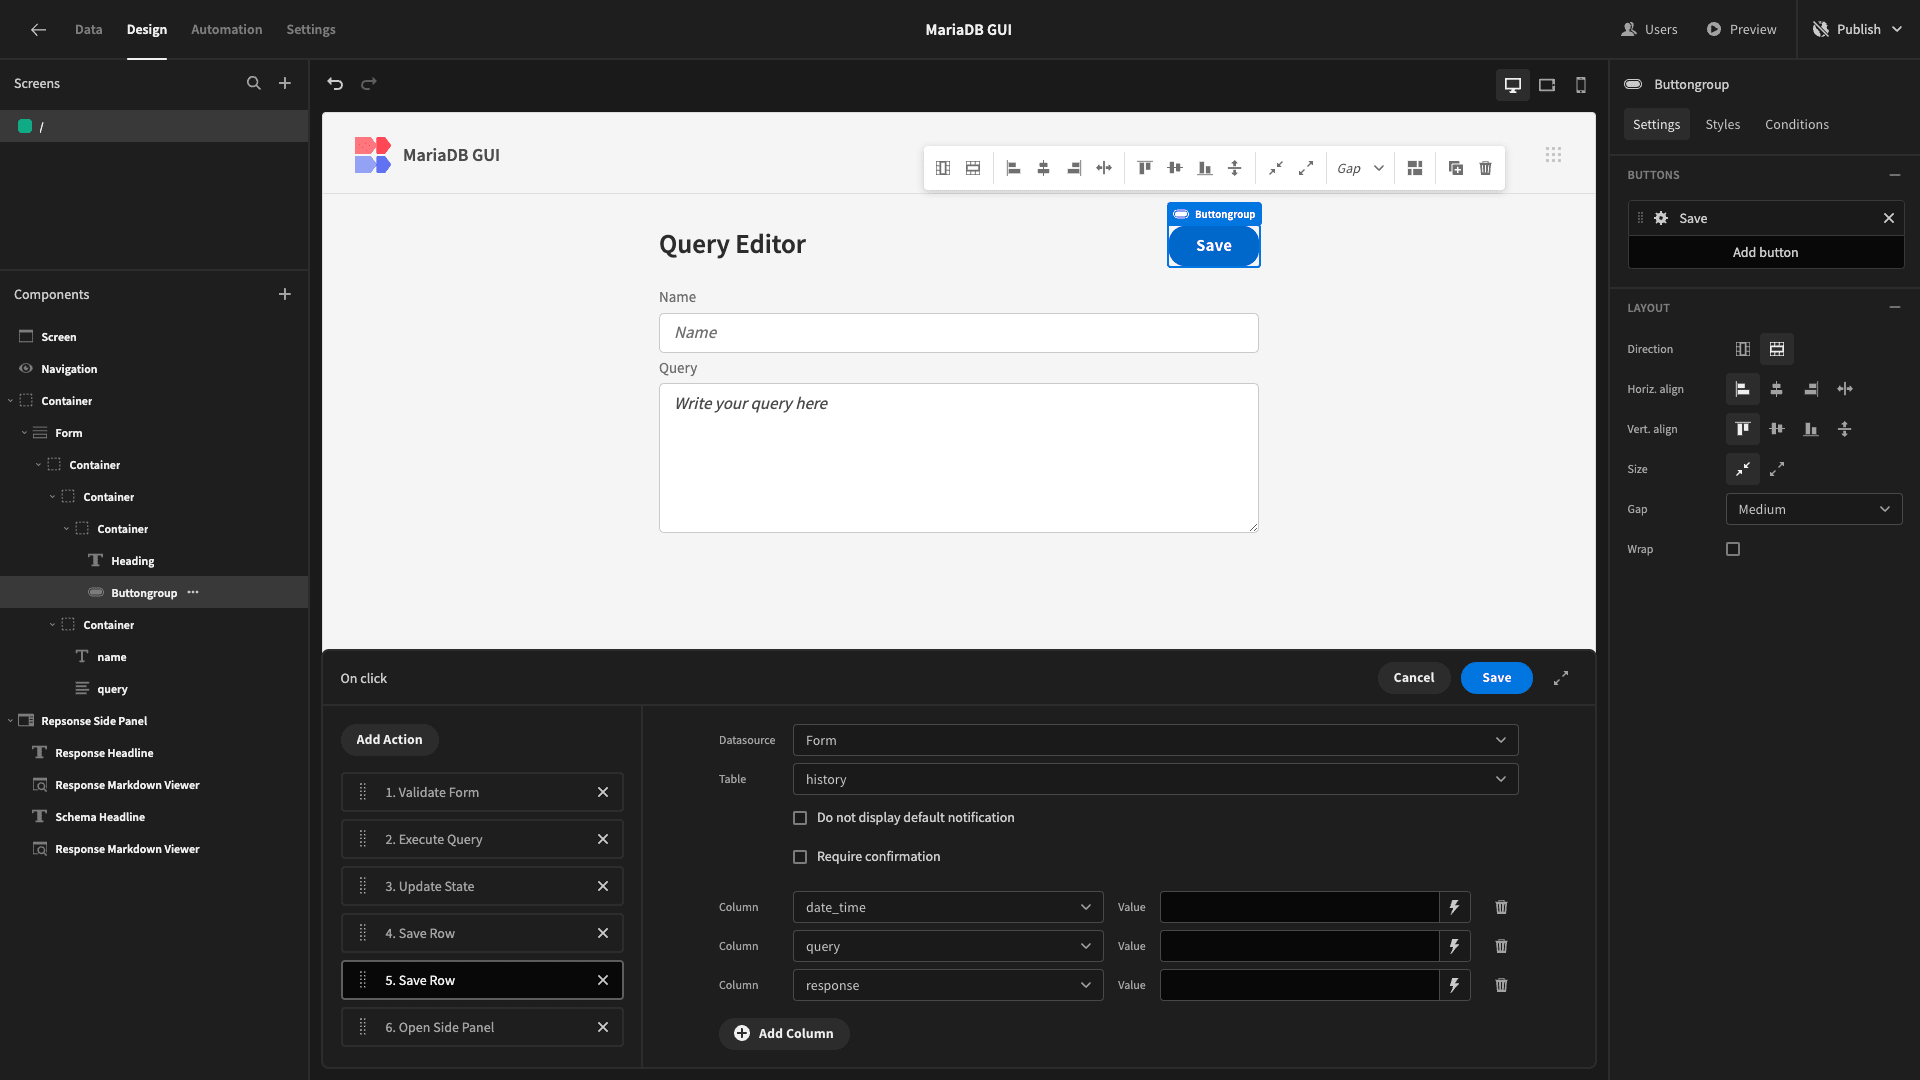Delete the date_time column row
This screenshot has height=1080, width=1920.
pos(1501,907)
